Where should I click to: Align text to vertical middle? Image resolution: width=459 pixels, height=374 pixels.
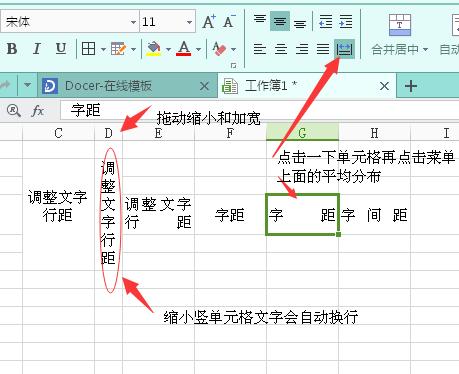[280, 21]
